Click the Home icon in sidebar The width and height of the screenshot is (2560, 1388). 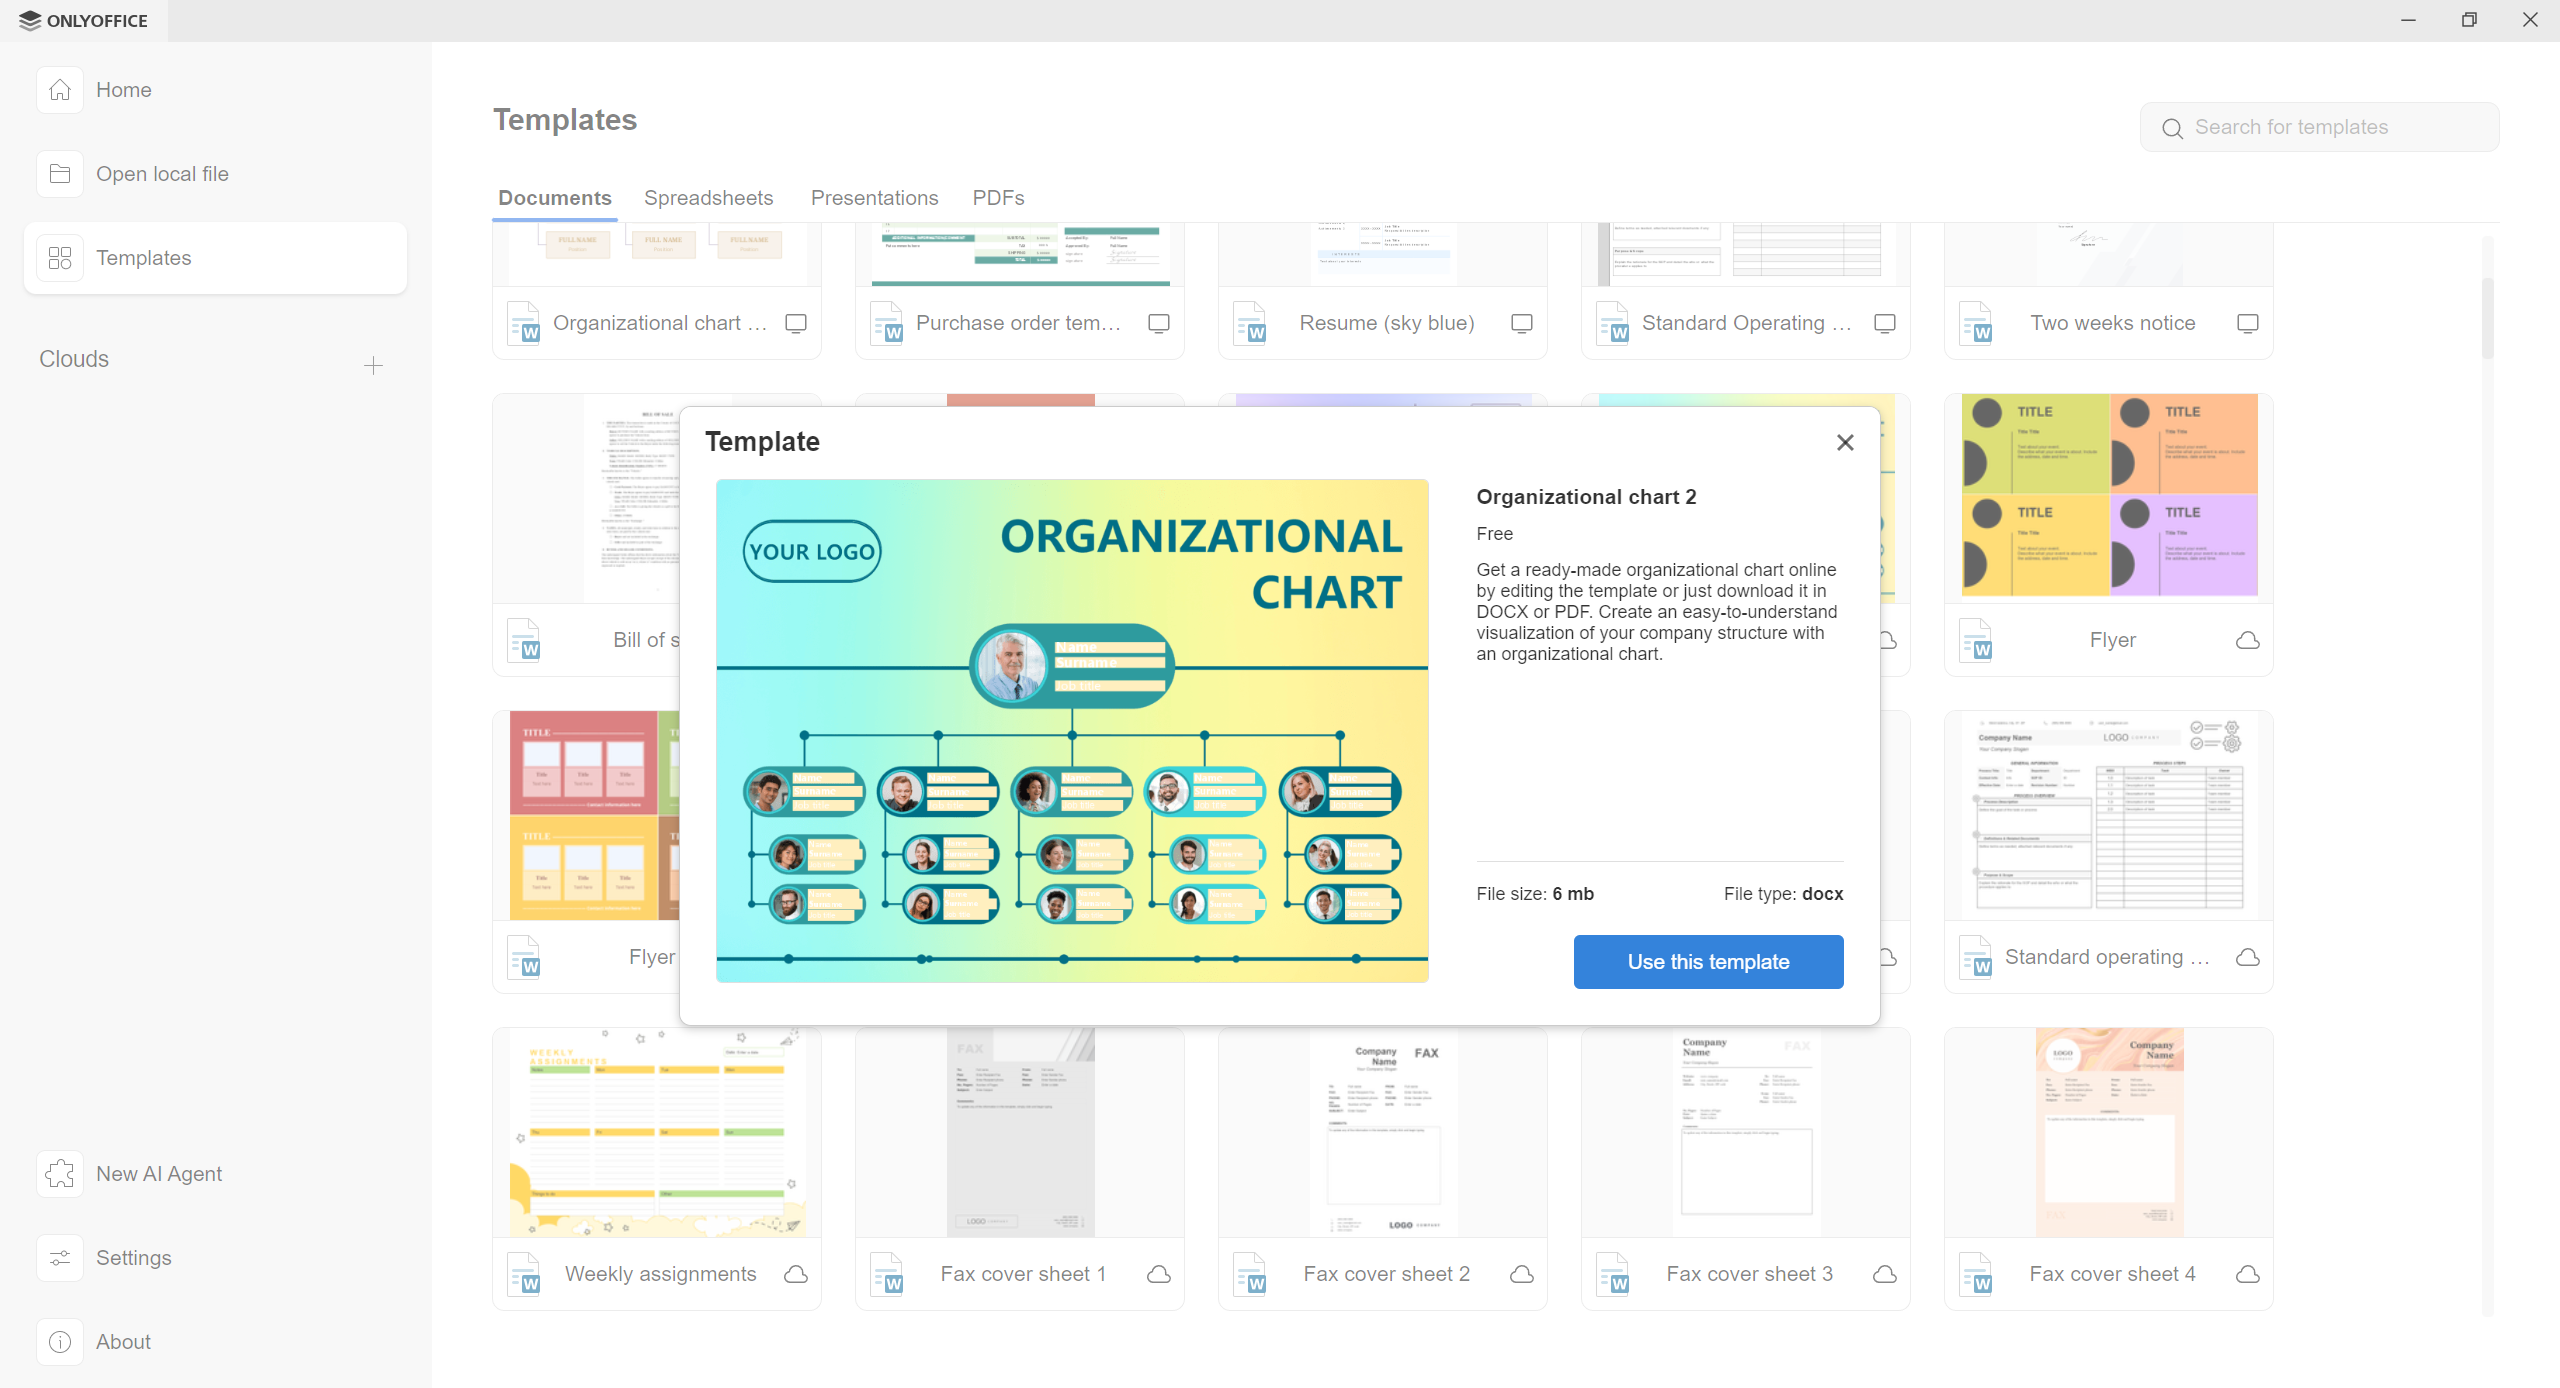(60, 90)
